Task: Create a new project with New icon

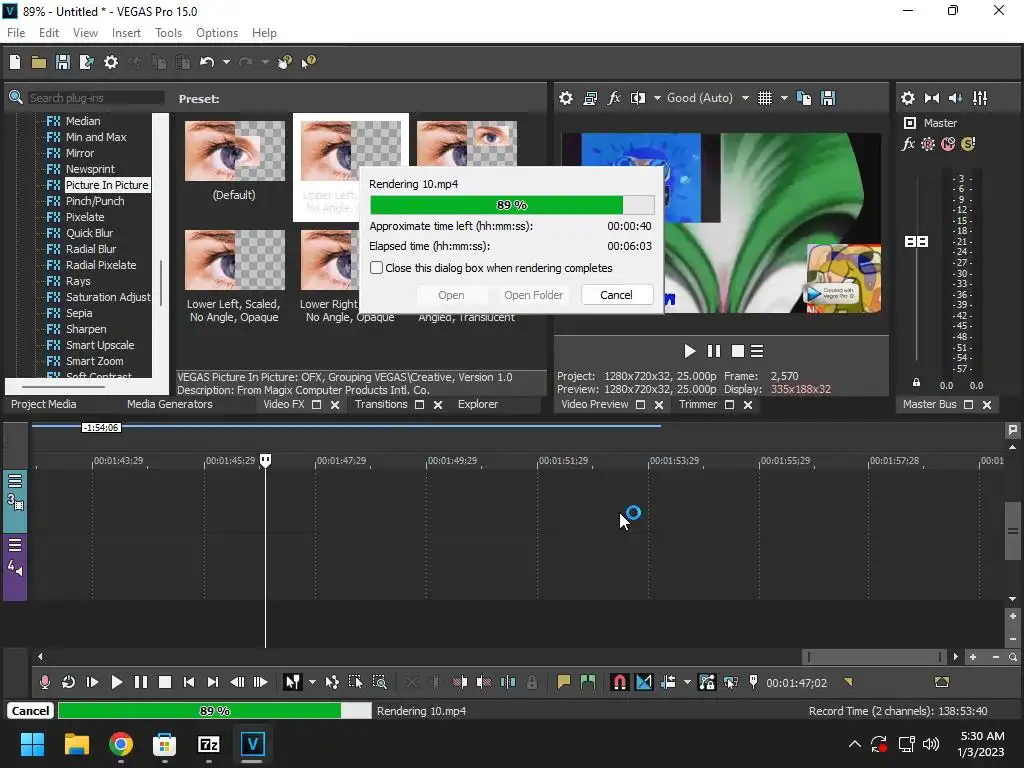Action: 15,62
